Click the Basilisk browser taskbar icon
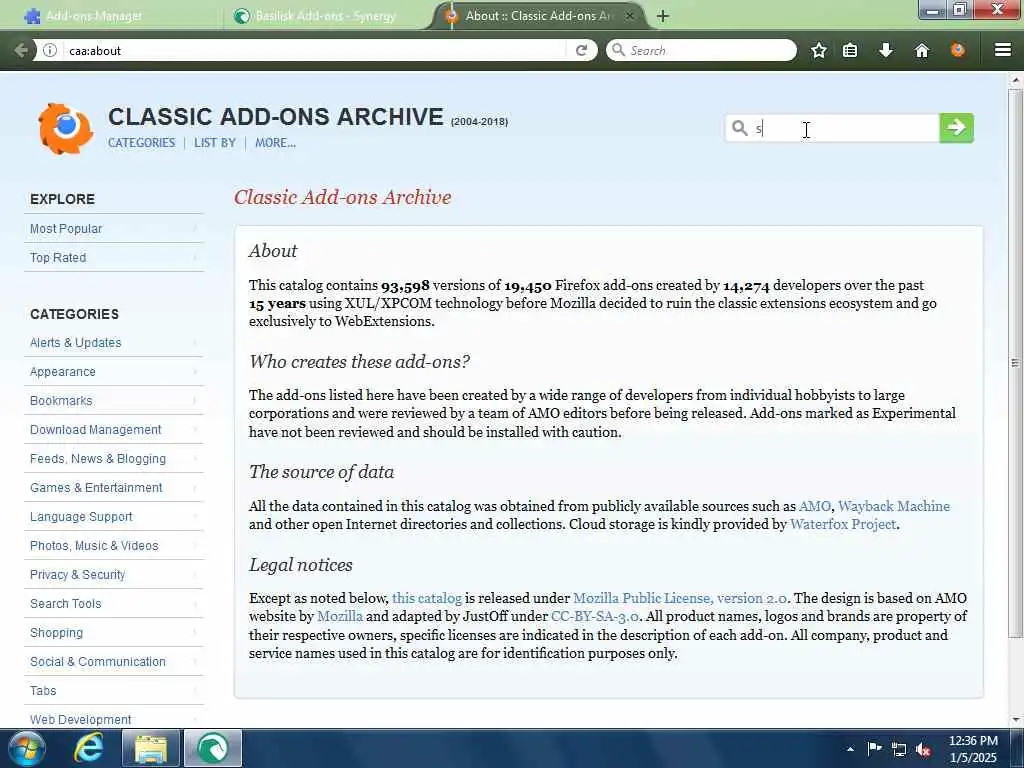The image size is (1024, 768). click(x=213, y=748)
